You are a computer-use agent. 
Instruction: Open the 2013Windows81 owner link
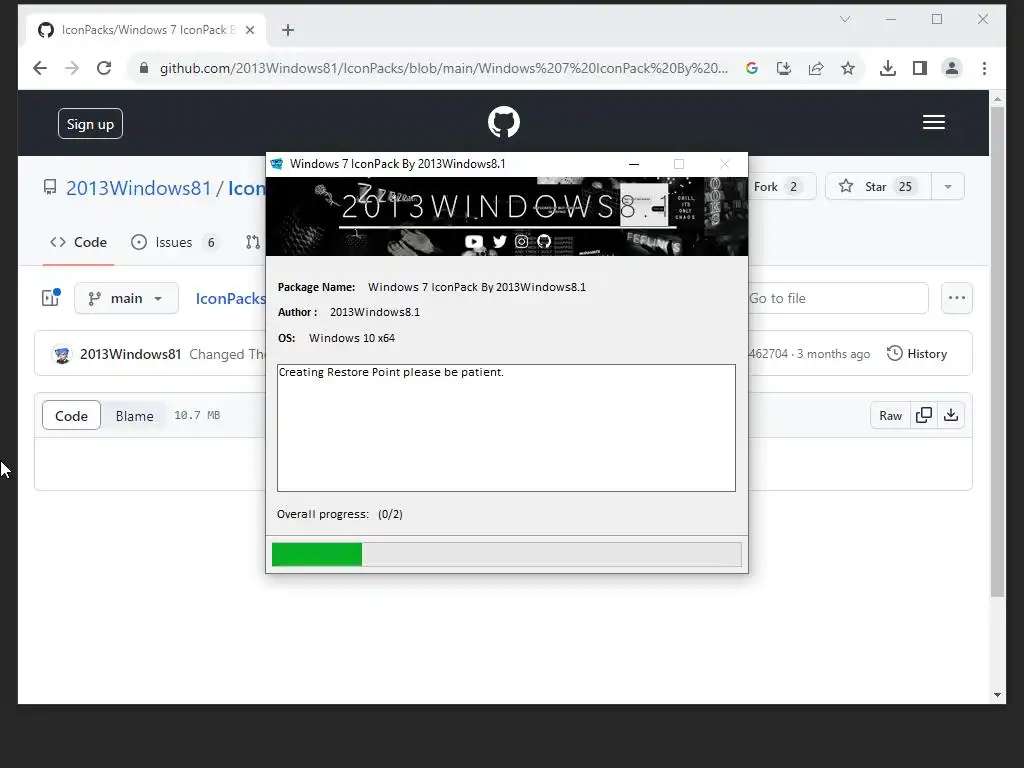(x=138, y=188)
